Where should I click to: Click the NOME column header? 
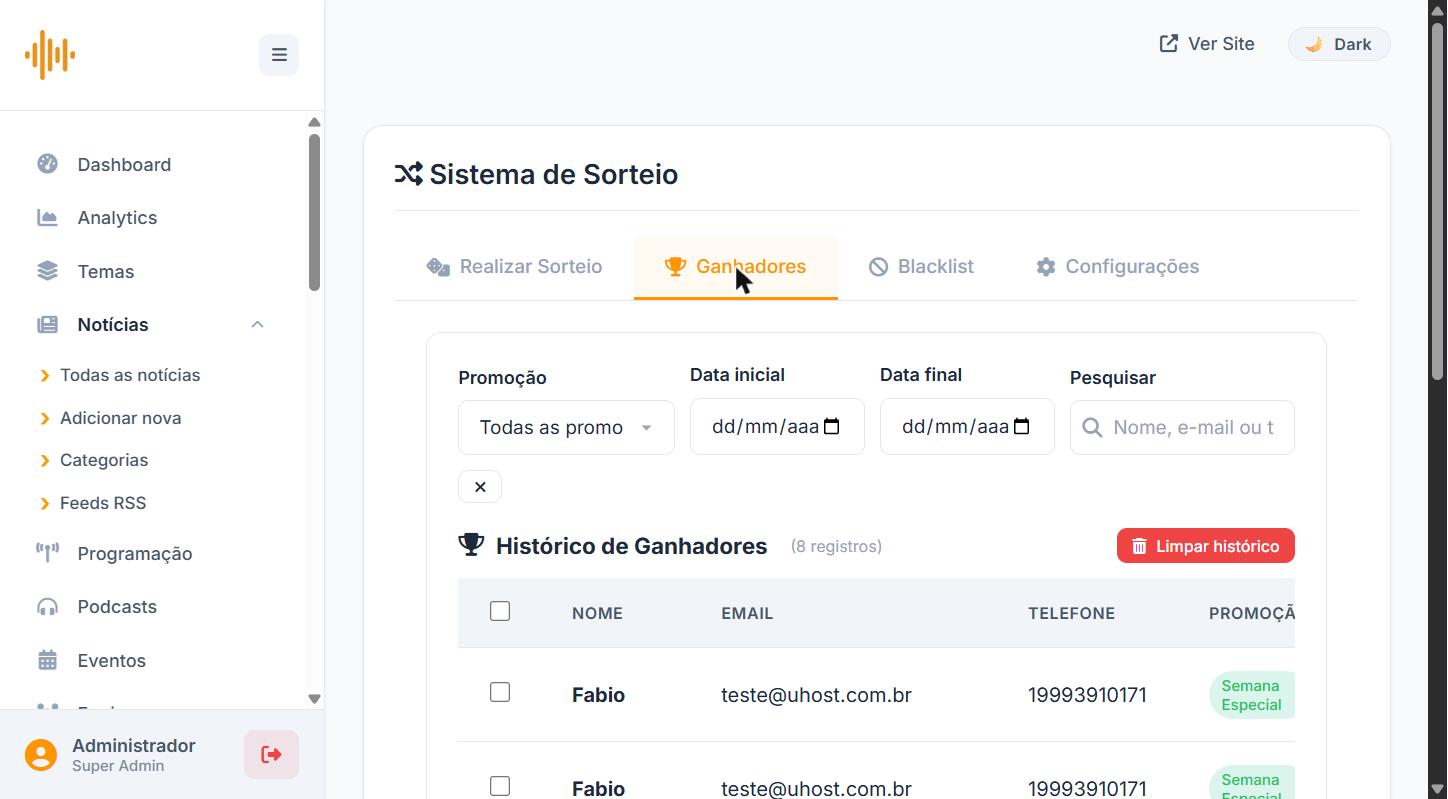tap(597, 613)
